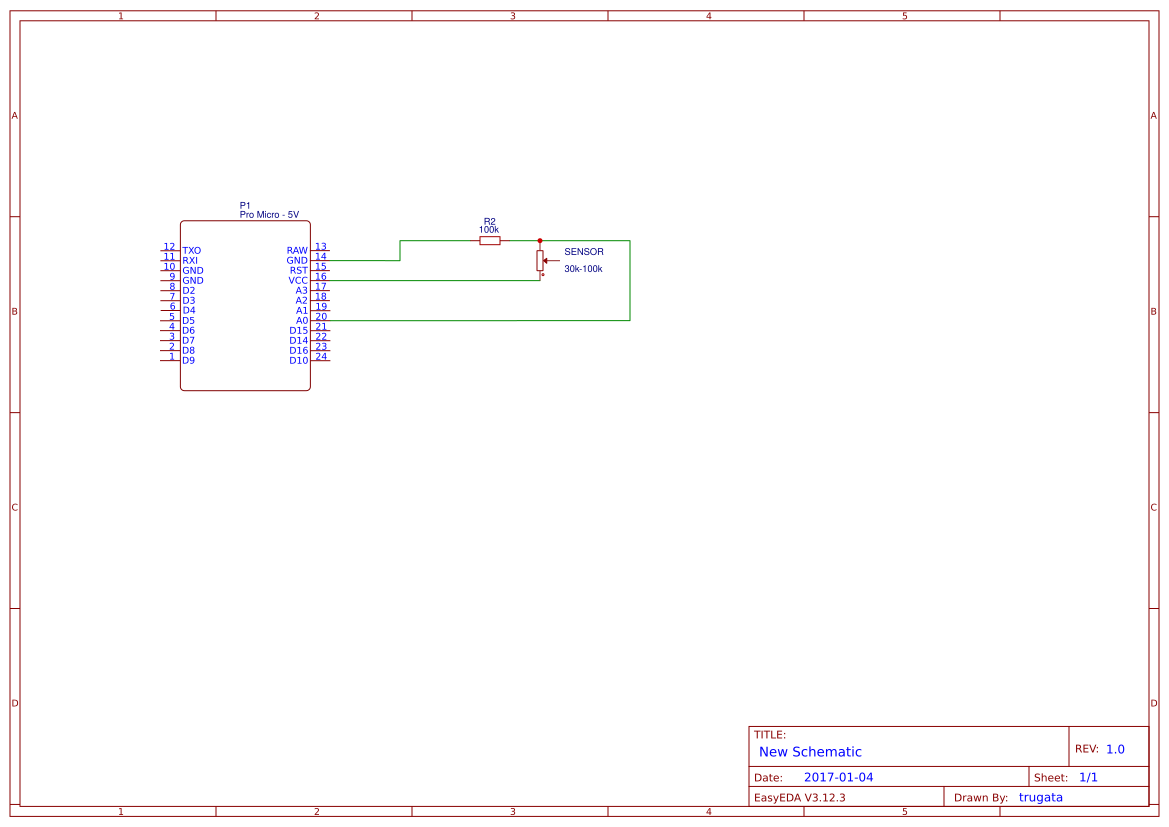The width and height of the screenshot is (1169, 827).
Task: Select pin number 20 beside A0
Action: 321,316
